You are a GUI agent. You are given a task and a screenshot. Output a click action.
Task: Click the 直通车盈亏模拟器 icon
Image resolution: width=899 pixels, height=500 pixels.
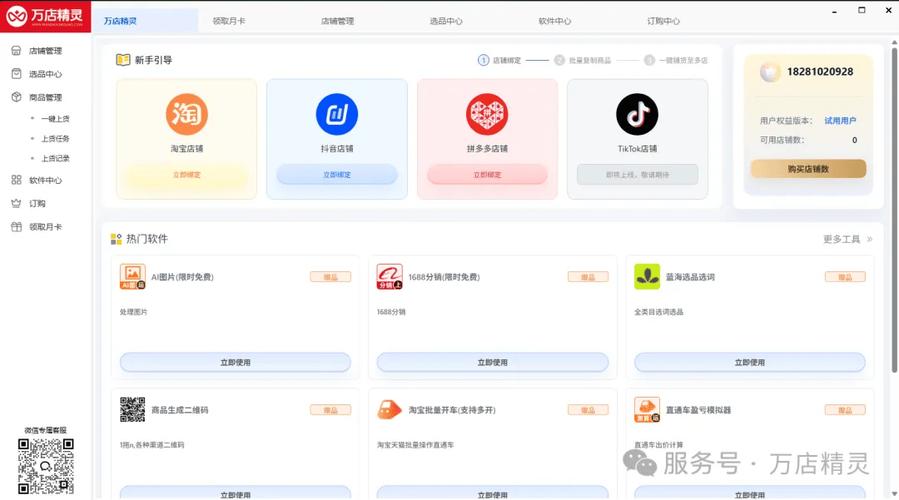pyautogui.click(x=647, y=410)
